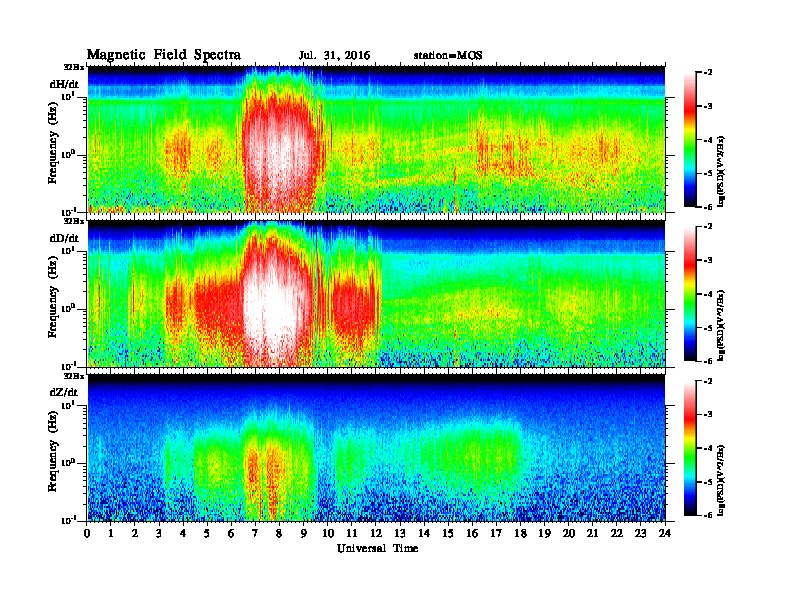Click the "Magnetic Field Spectra" title
The image size is (792, 612).
164,55
